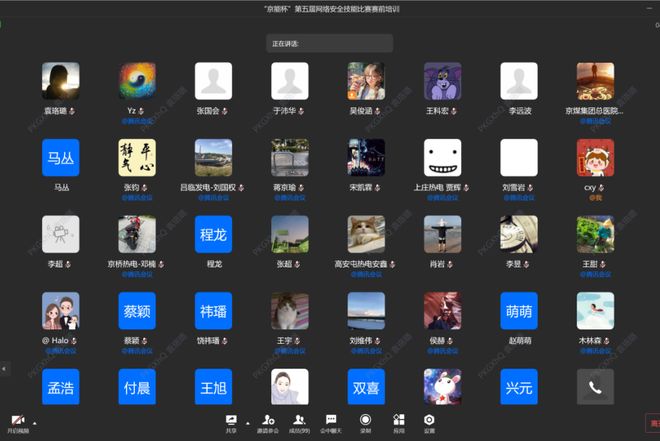Select participant 袁珞璐's avatar

pos(61,81)
